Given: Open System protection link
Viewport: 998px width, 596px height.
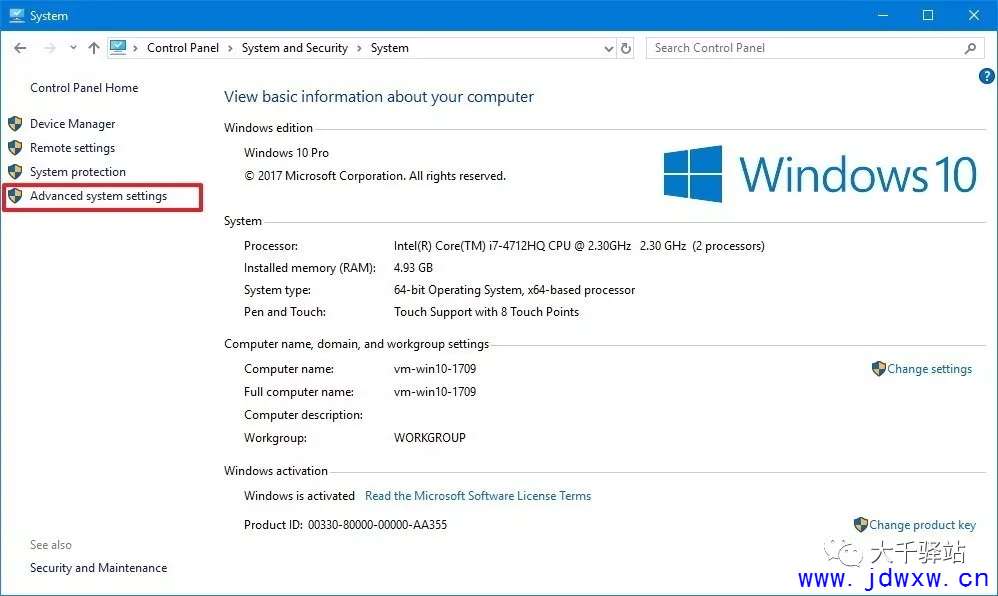Looking at the screenshot, I should 78,172.
